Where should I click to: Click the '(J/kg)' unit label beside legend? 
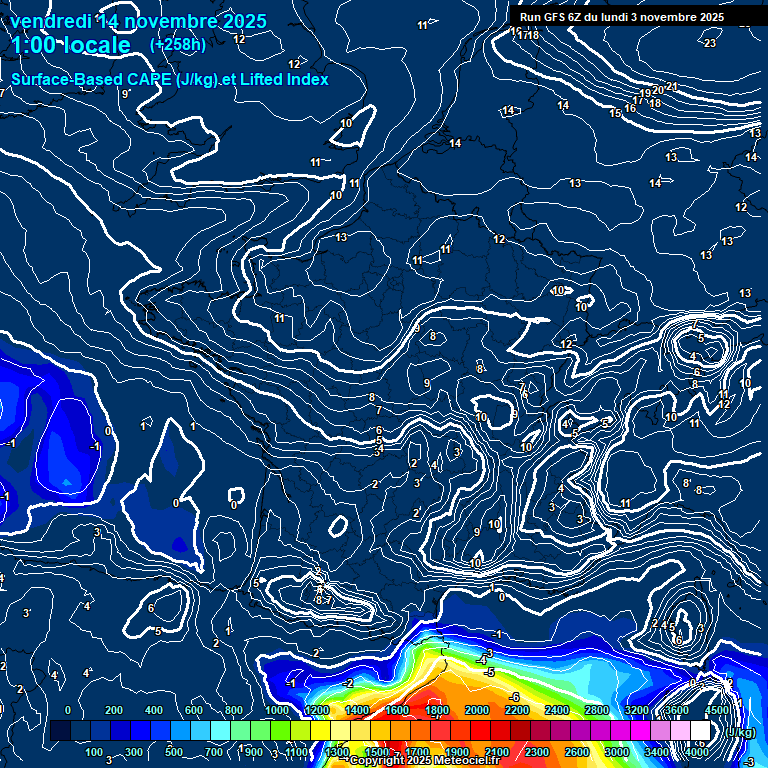[x=741, y=732]
